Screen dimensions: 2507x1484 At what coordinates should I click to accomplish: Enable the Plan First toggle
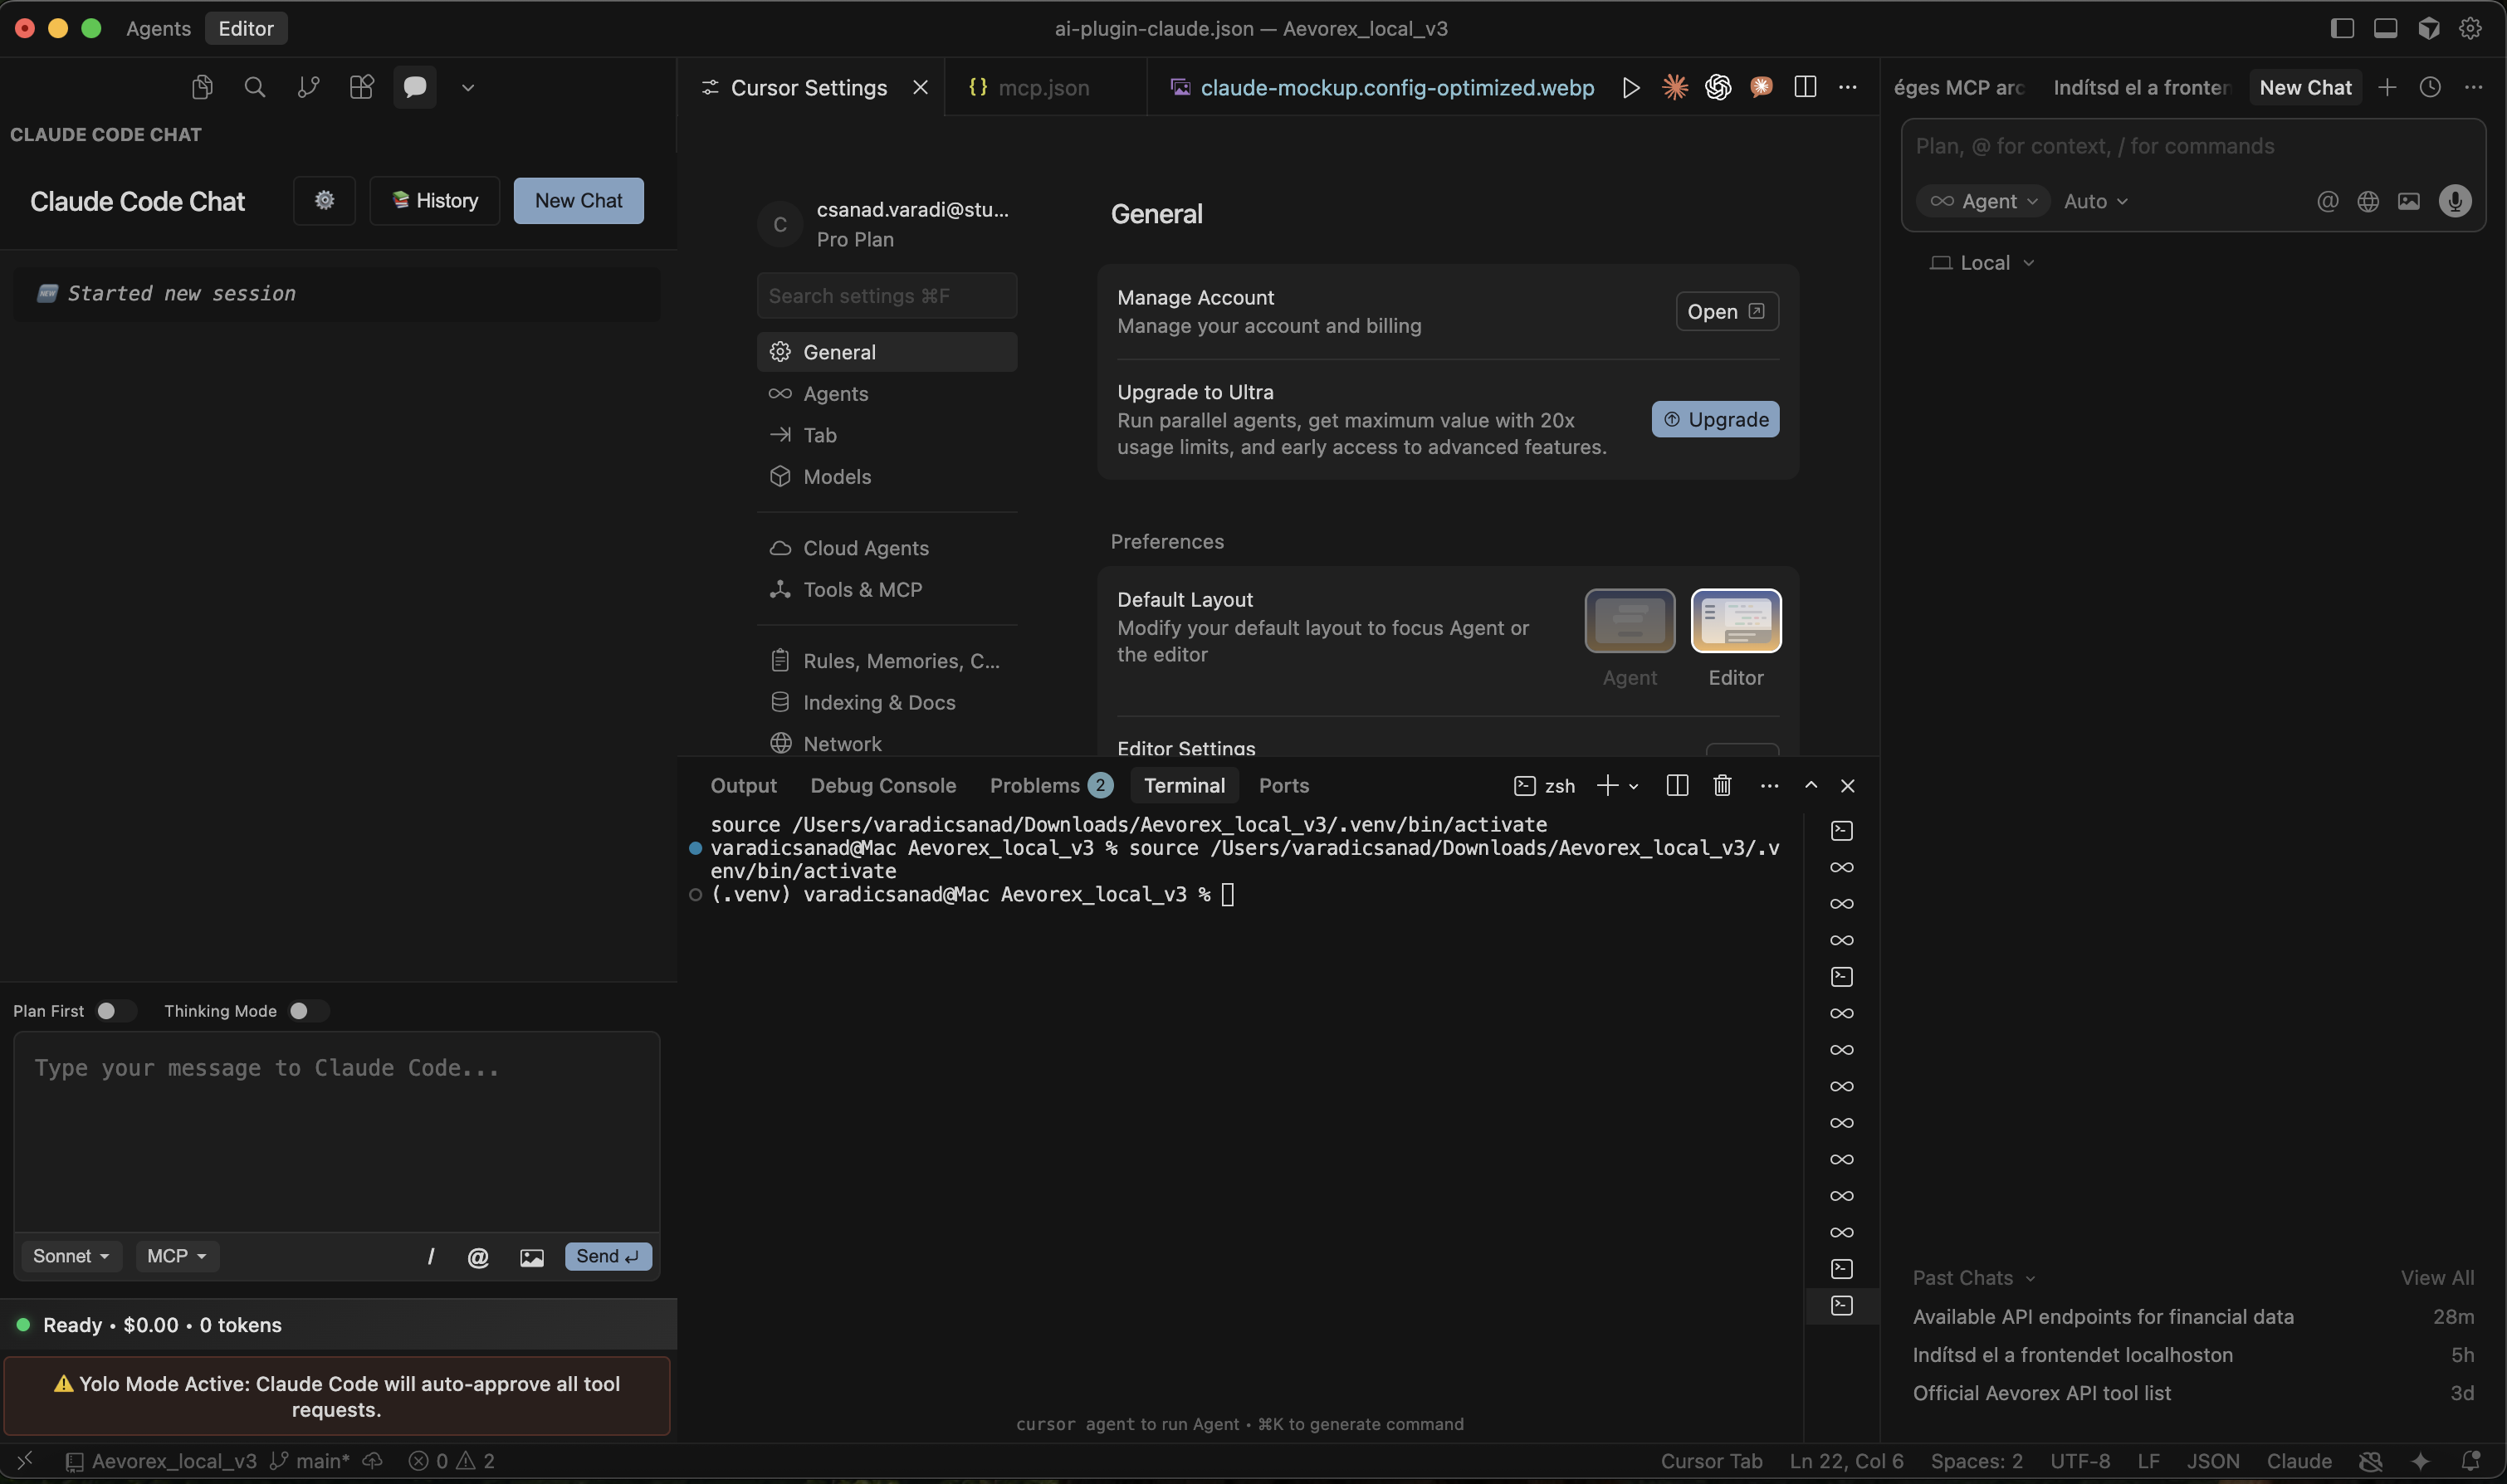(x=115, y=1010)
